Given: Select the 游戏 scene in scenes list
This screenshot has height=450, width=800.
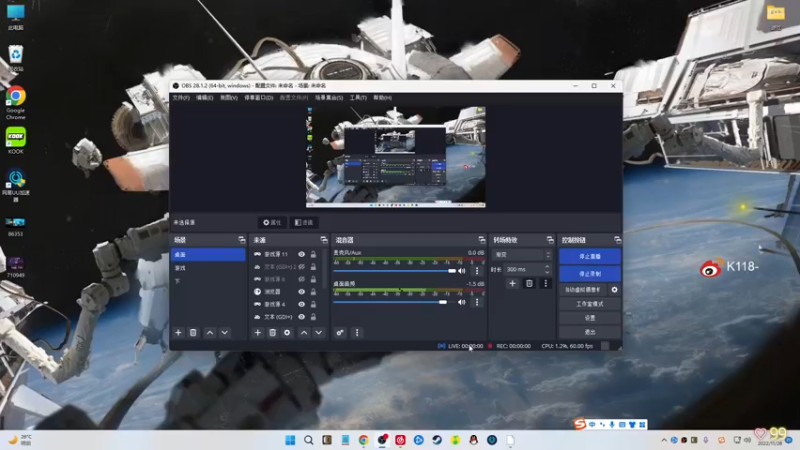Looking at the screenshot, I should coord(208,268).
